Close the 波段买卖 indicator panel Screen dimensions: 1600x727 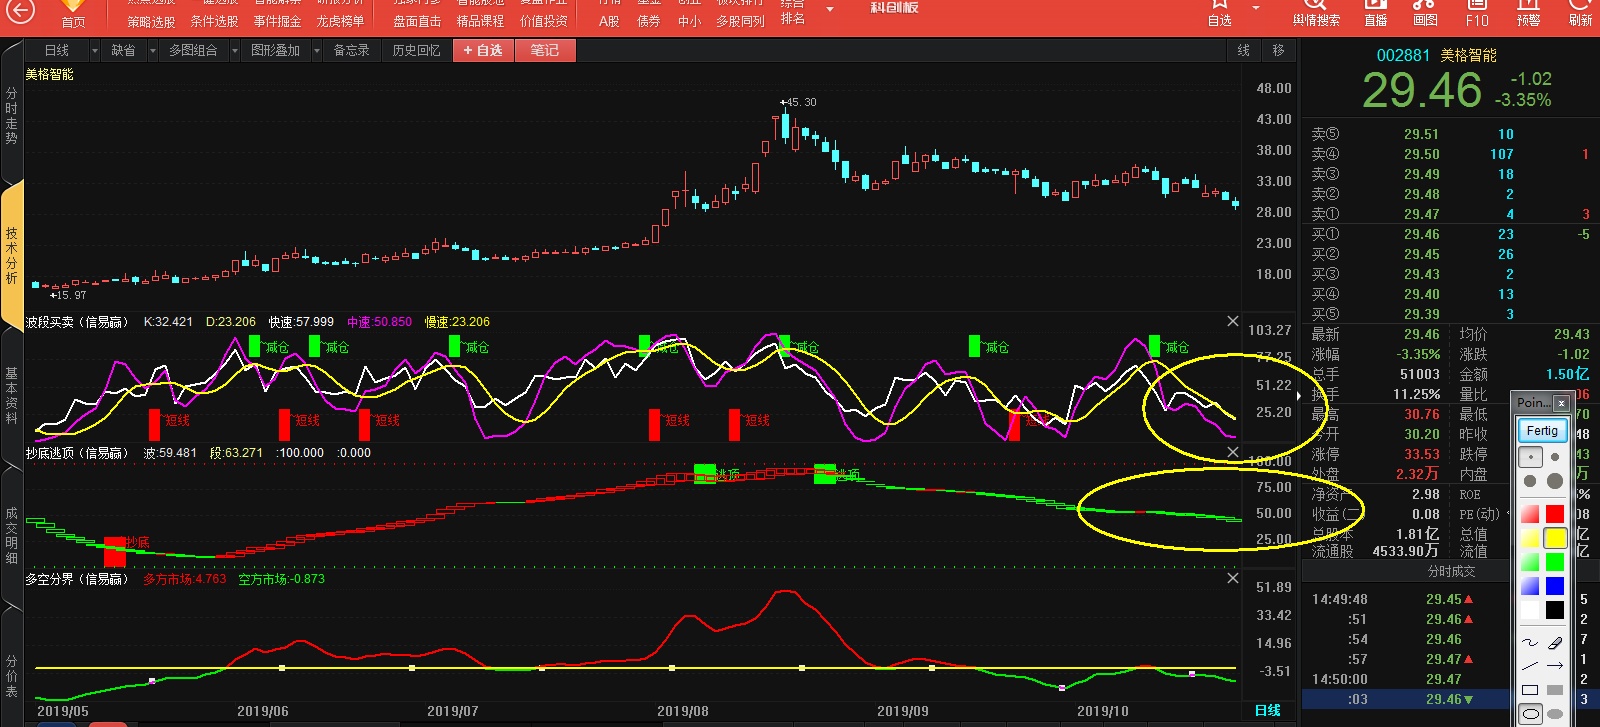click(x=1233, y=321)
